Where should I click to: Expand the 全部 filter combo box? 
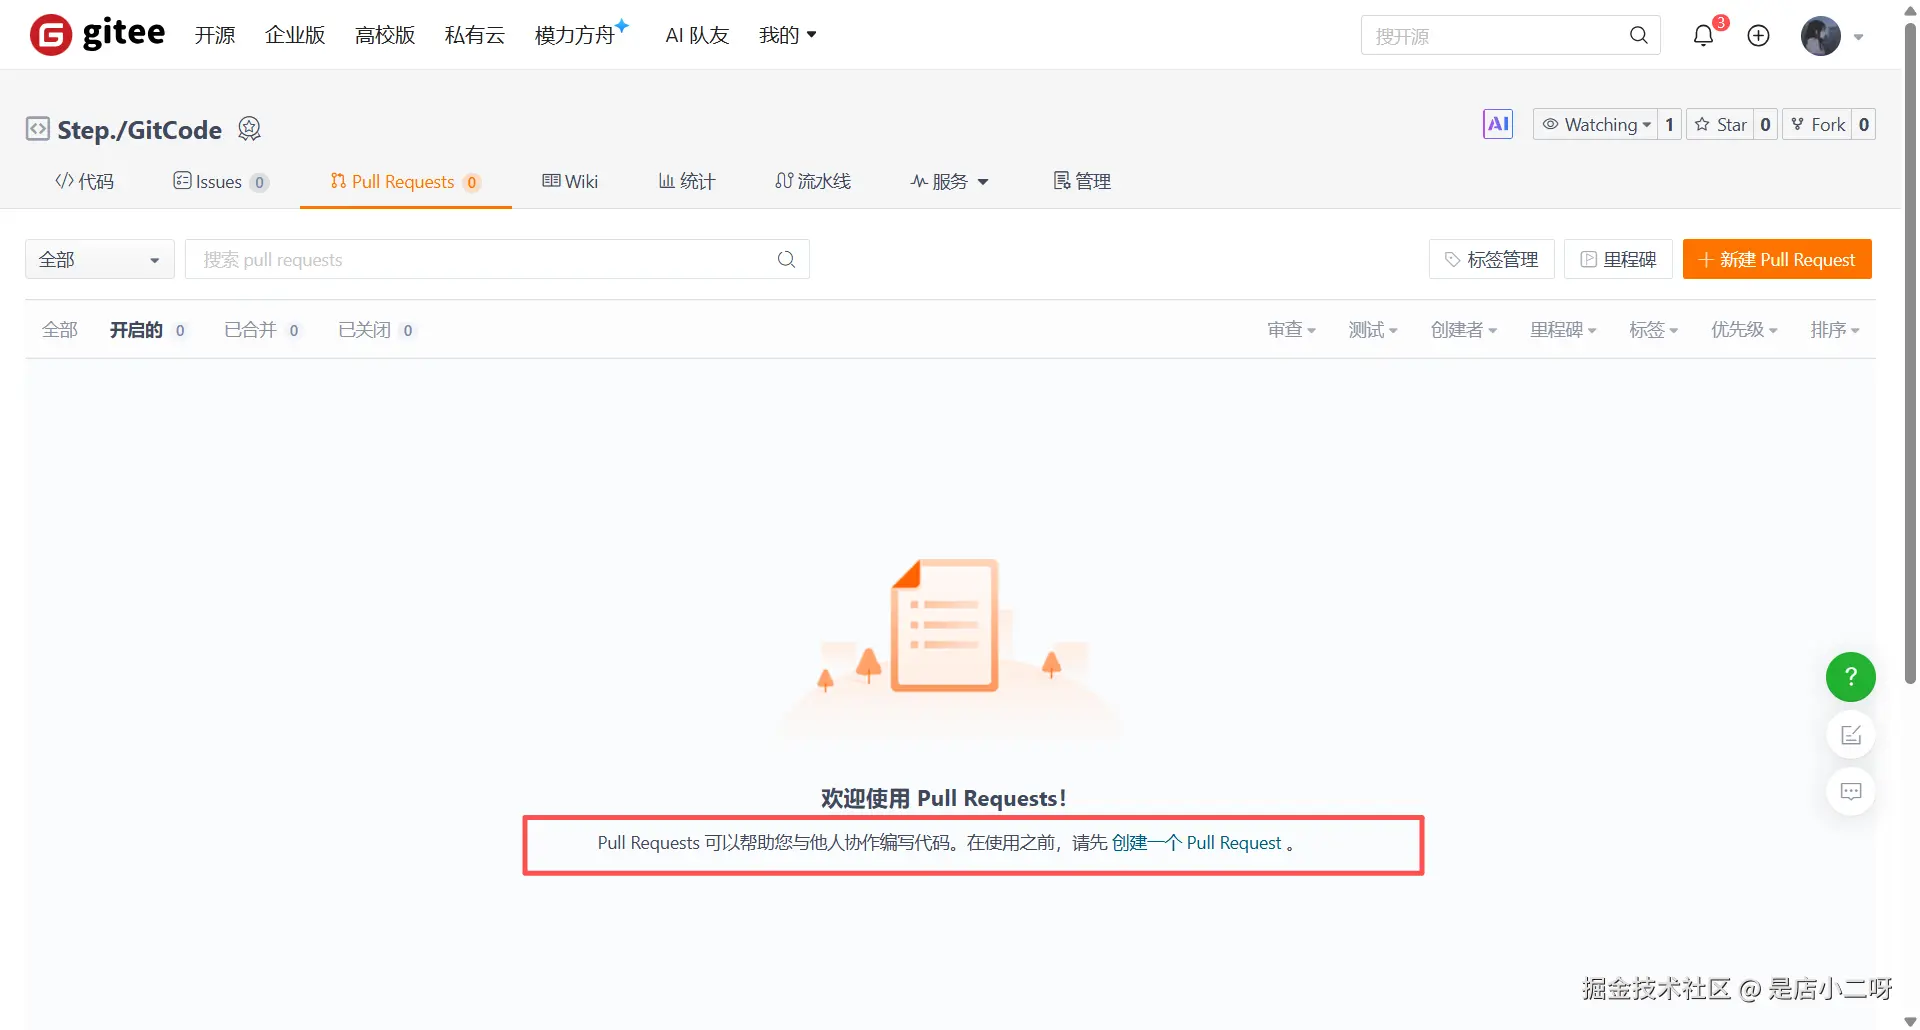(100, 259)
